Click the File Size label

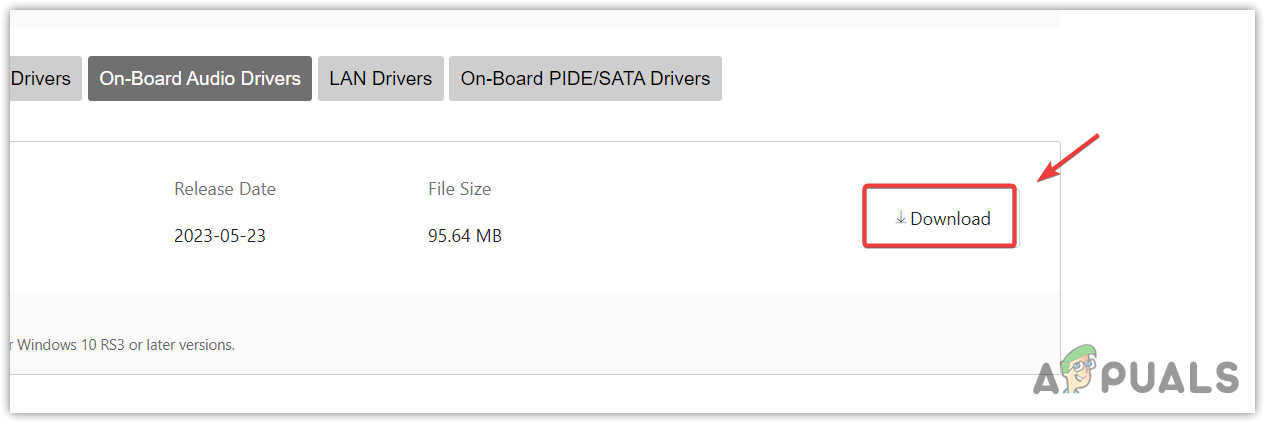459,189
